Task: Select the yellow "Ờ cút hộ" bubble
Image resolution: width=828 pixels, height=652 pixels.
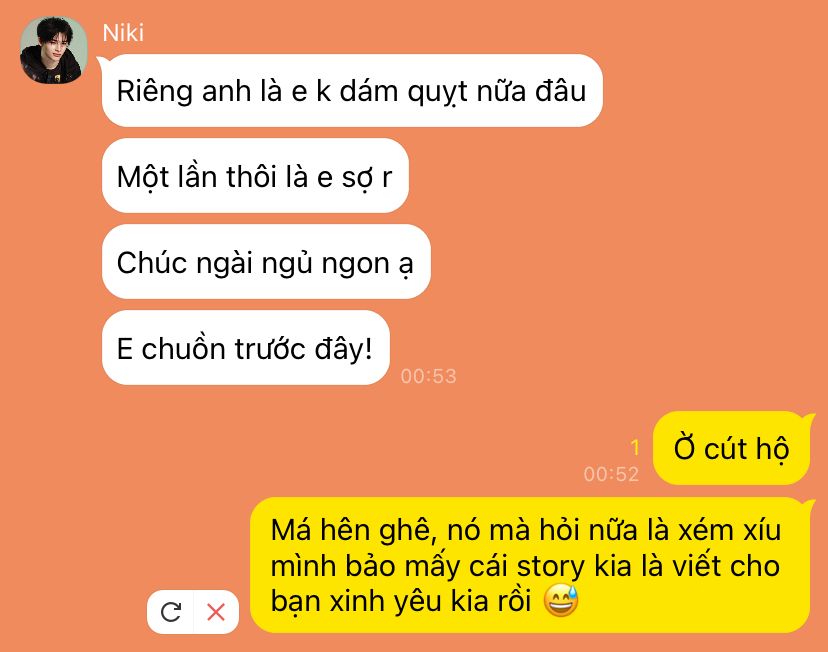Action: click(731, 448)
